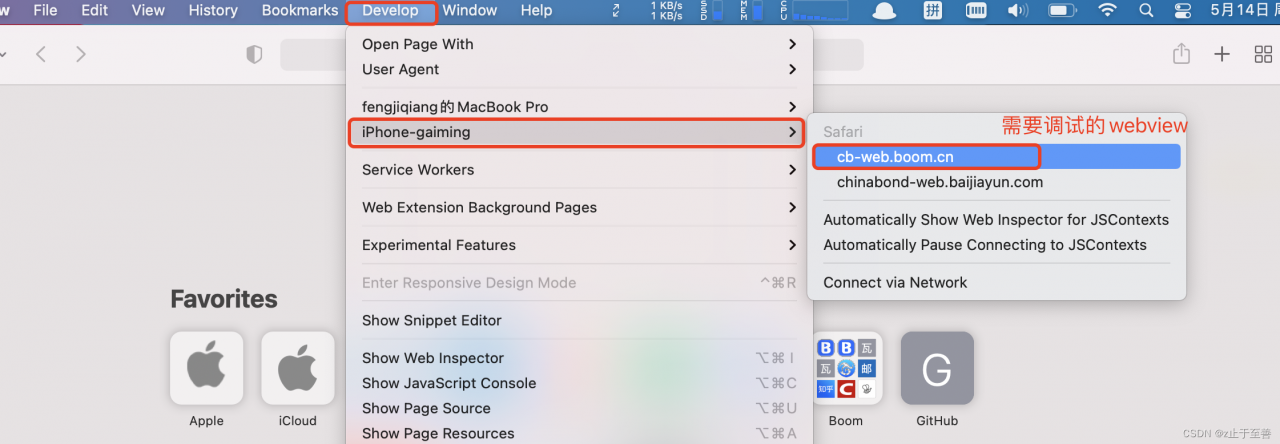
Task: Choose Show Page Source
Action: click(580, 408)
